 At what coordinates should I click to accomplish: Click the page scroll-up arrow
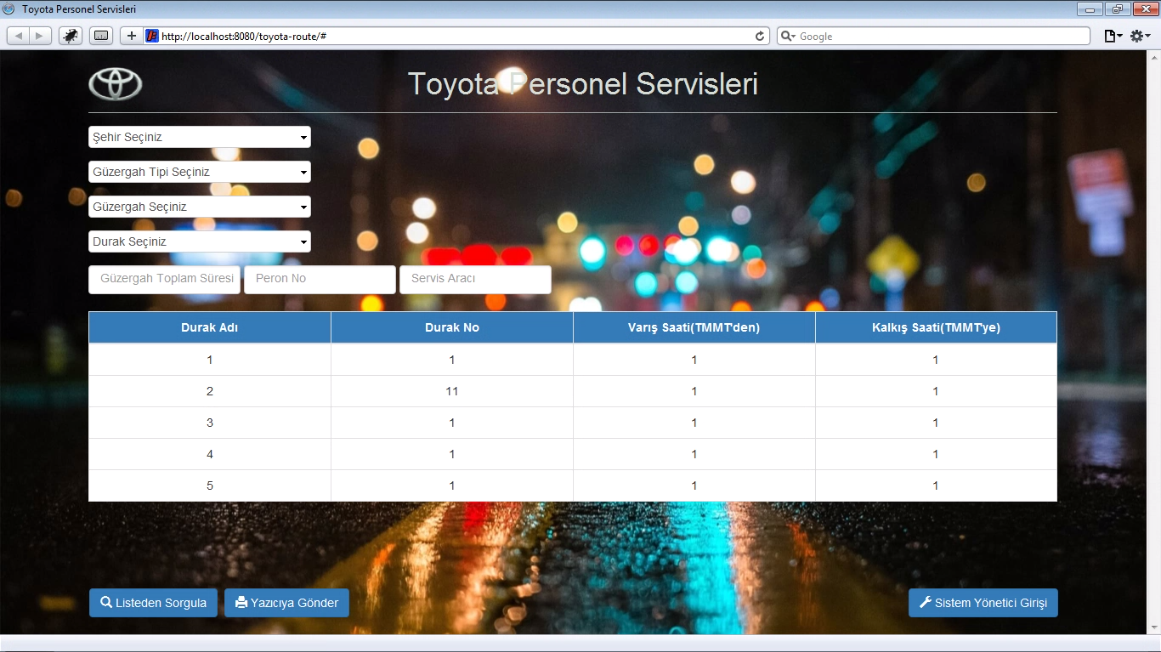coord(1154,56)
